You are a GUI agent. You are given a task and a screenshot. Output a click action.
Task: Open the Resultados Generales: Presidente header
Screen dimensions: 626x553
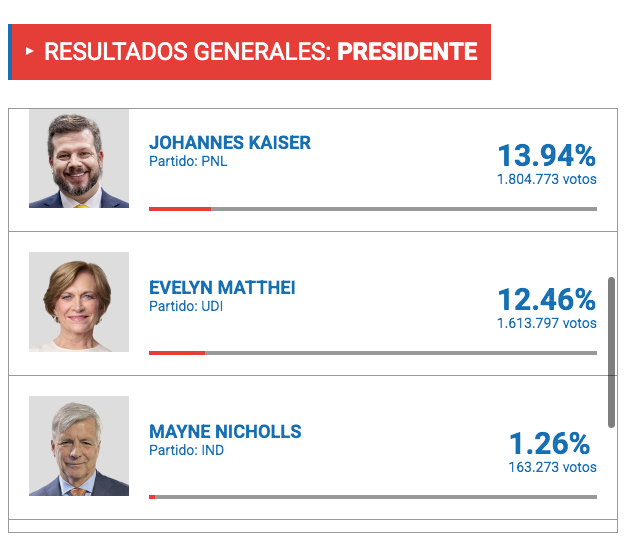tap(250, 52)
